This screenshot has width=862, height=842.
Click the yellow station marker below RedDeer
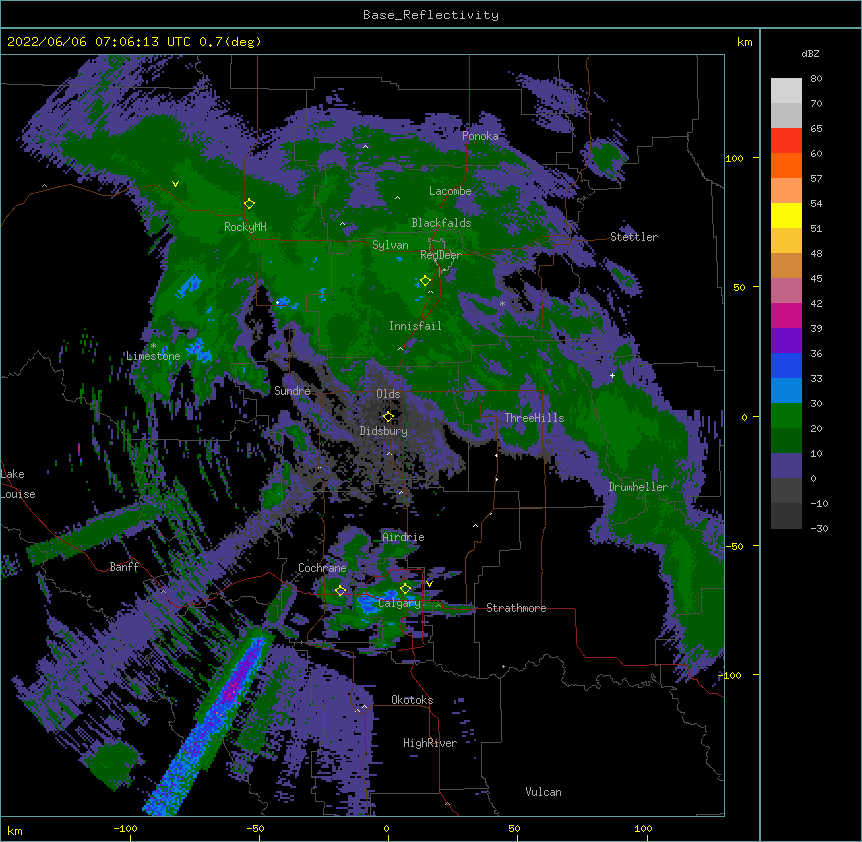point(425,281)
